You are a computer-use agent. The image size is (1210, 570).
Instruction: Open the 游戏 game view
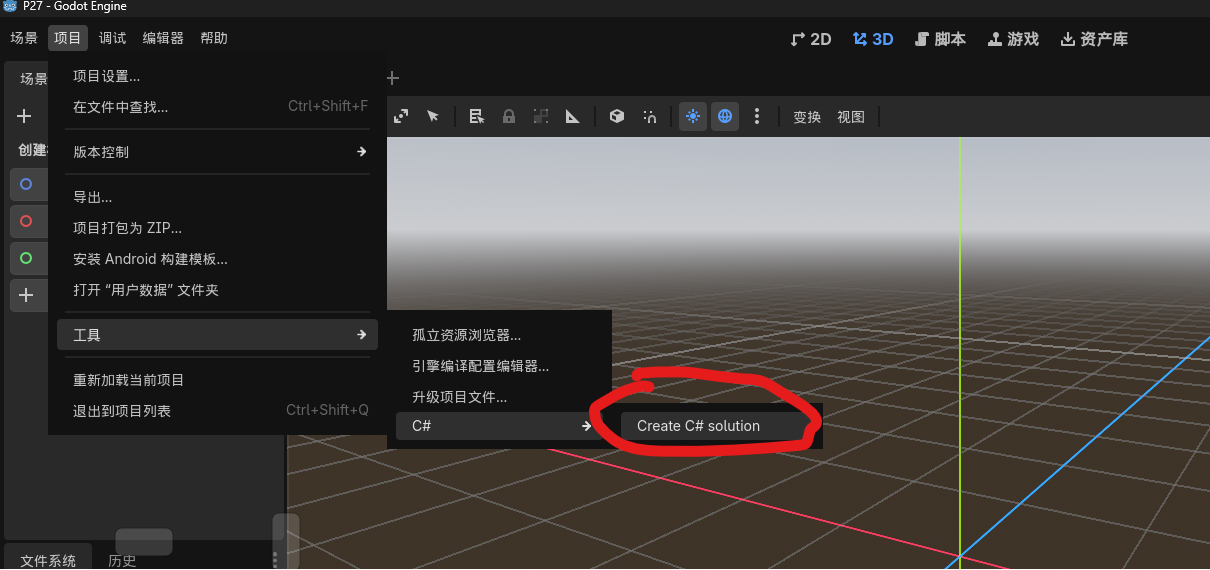pos(1013,39)
